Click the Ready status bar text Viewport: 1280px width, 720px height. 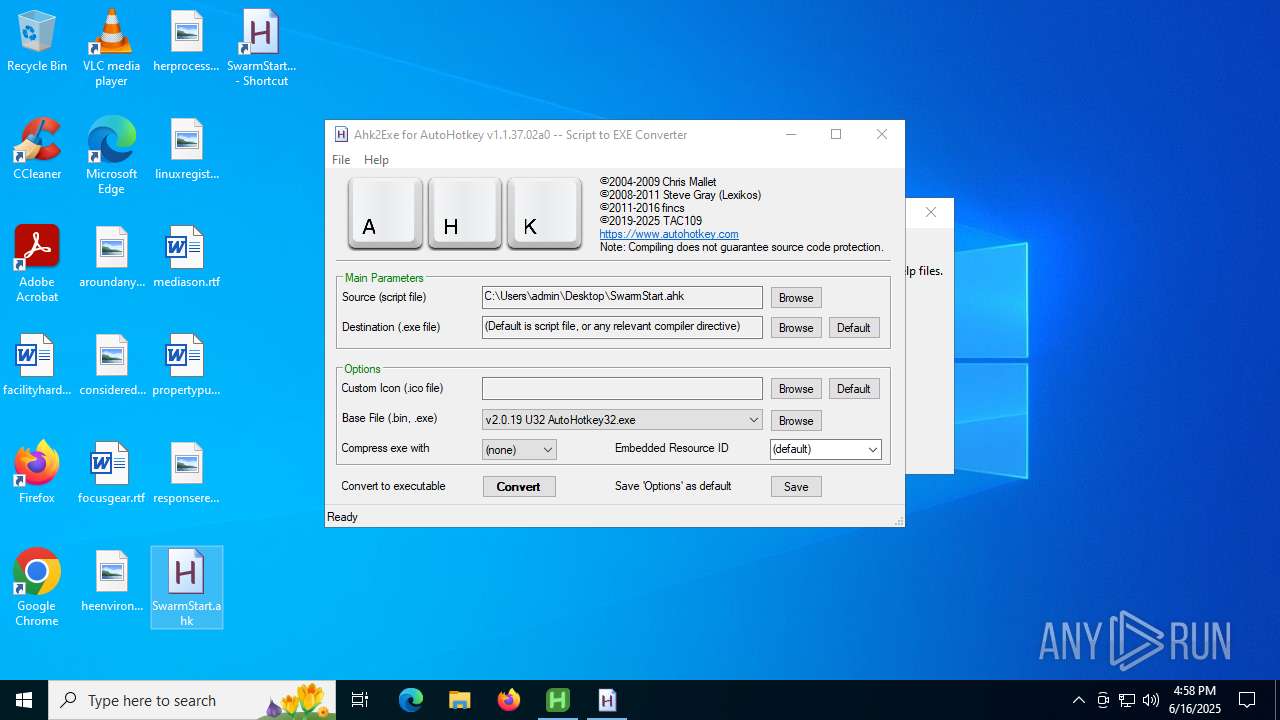click(x=342, y=517)
